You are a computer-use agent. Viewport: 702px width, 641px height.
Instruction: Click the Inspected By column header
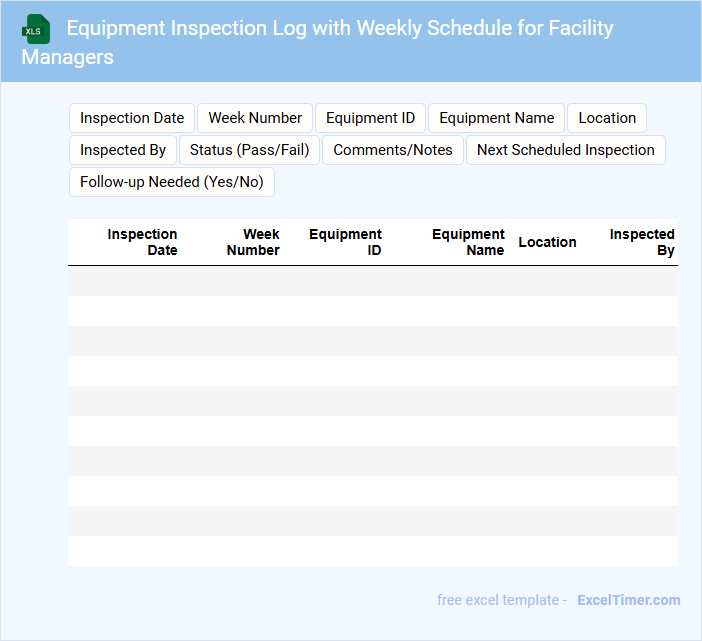[642, 242]
